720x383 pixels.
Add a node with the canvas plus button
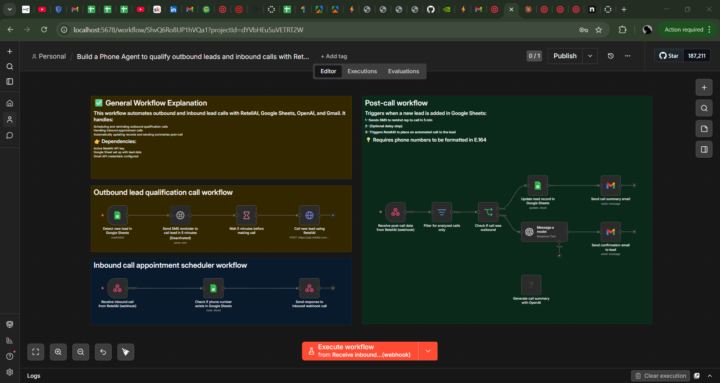pos(704,87)
